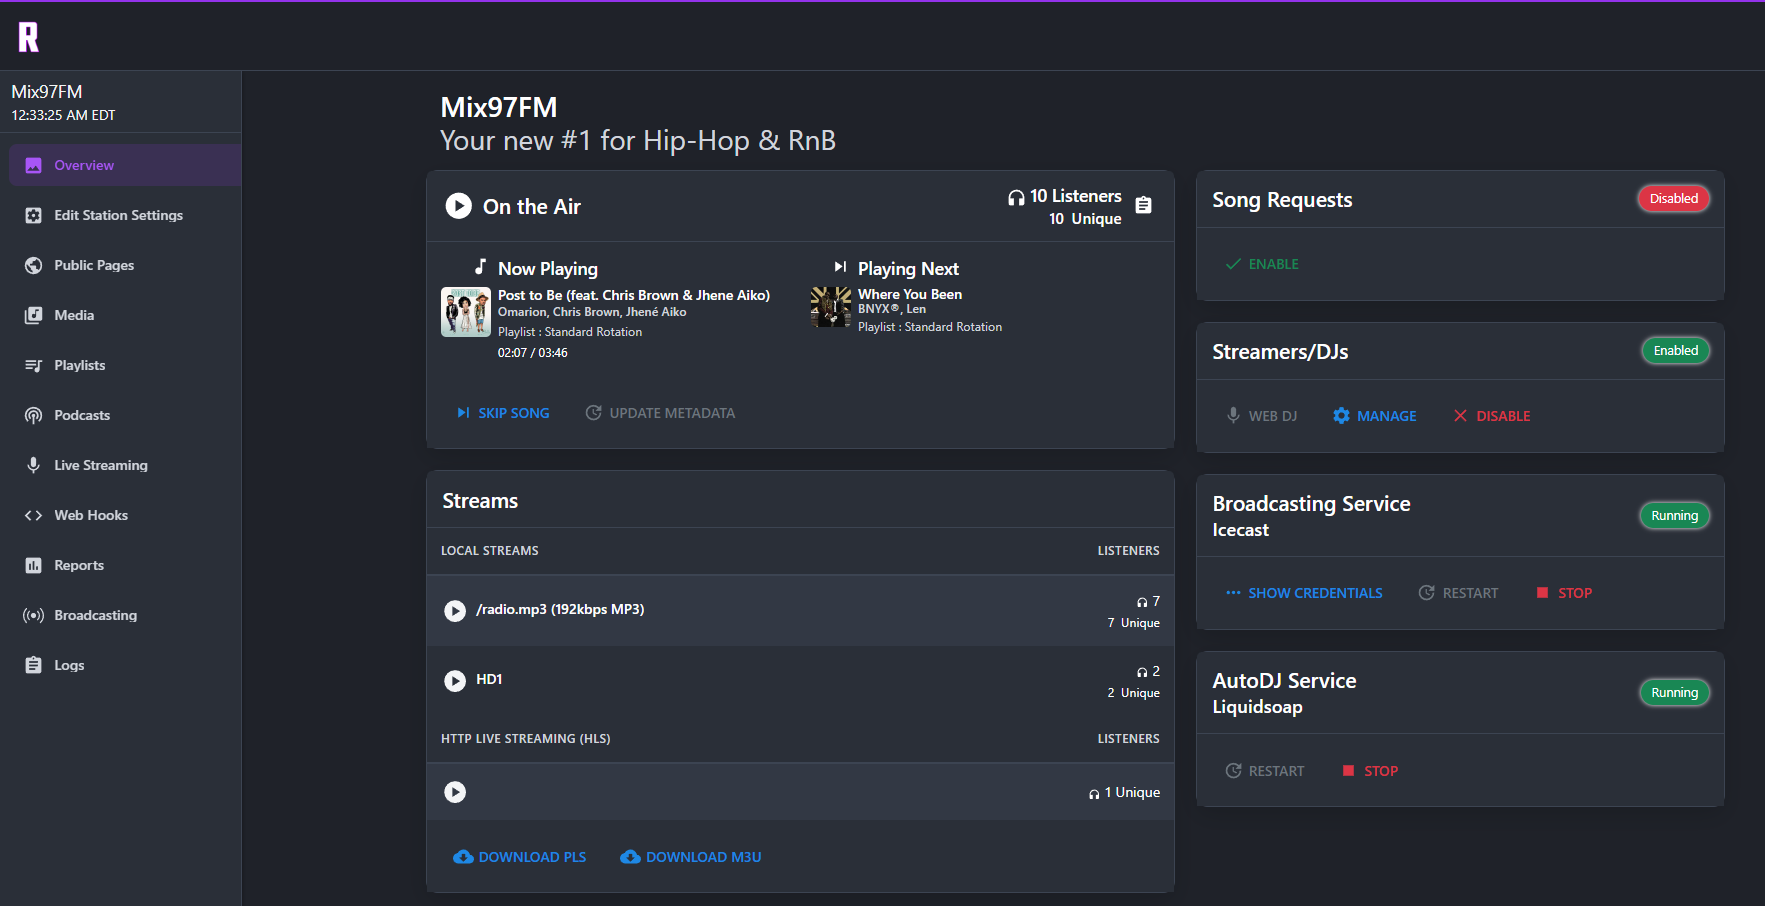1765x906 pixels.
Task: Click the Broadcasting signal icon
Action: [34, 615]
